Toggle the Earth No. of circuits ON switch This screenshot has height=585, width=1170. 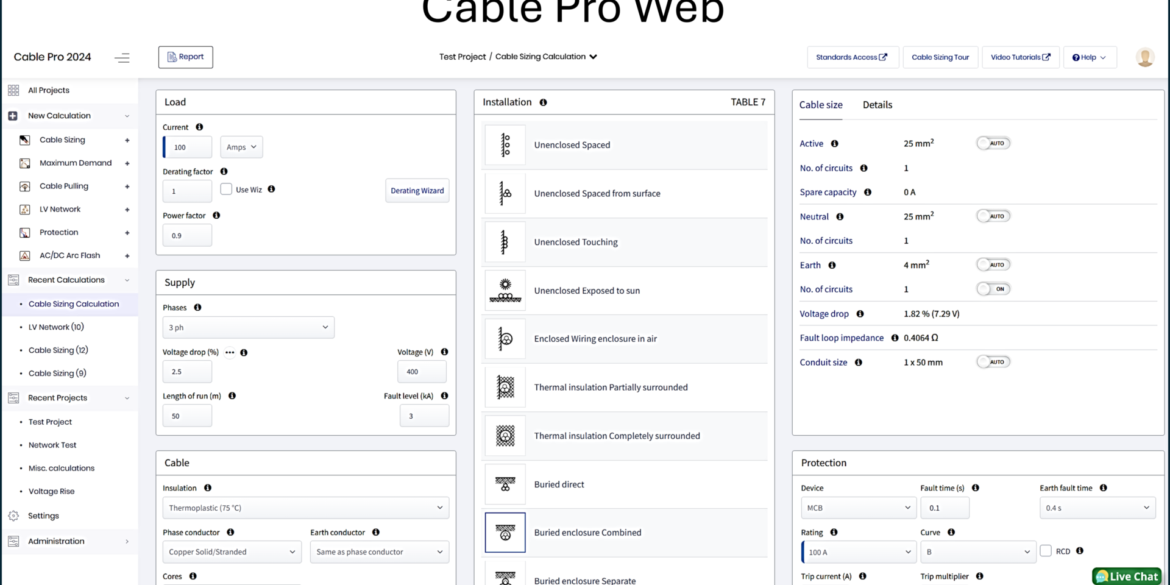(x=993, y=289)
